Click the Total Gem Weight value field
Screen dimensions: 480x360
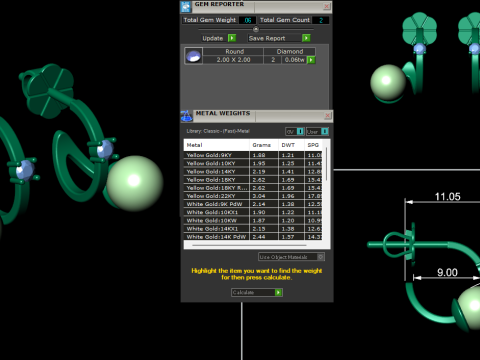tap(248, 20)
